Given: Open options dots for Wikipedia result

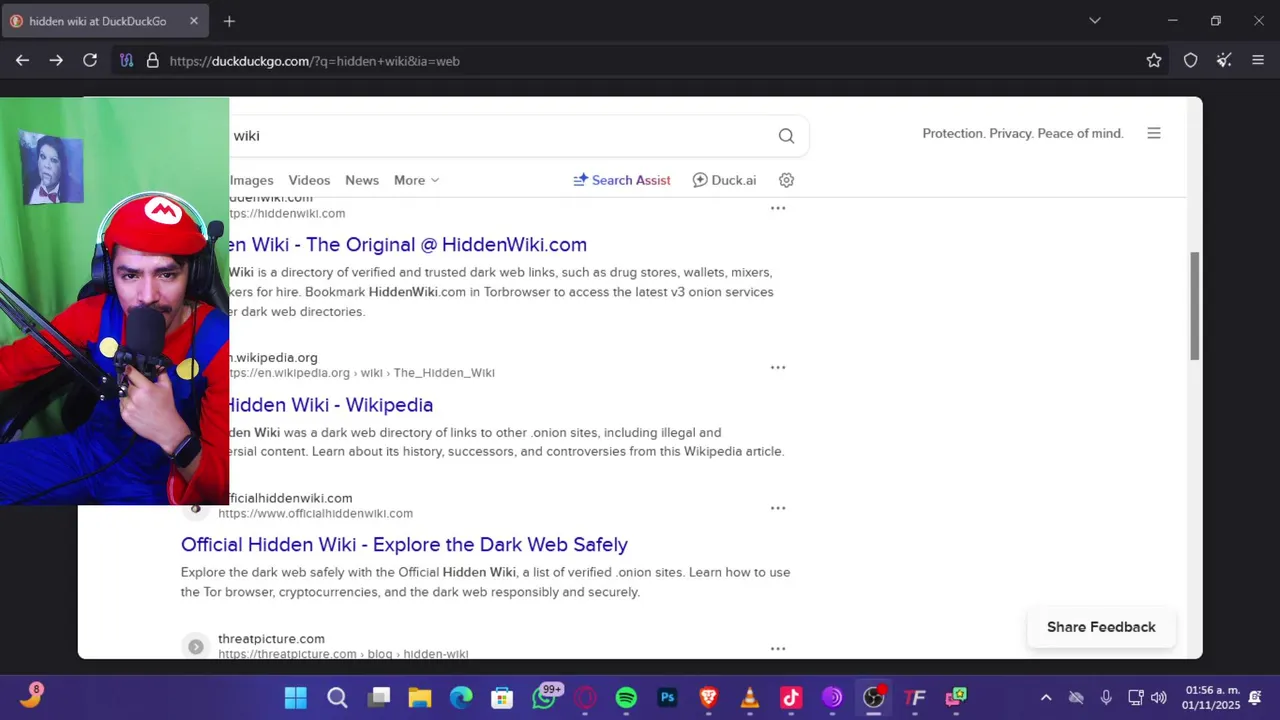Looking at the screenshot, I should coord(778,368).
